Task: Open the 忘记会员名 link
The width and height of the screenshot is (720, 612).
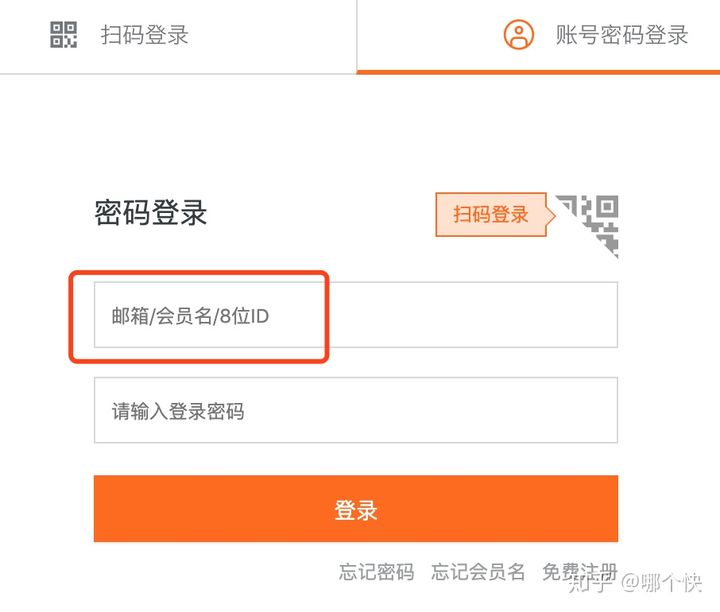Action: [478, 572]
